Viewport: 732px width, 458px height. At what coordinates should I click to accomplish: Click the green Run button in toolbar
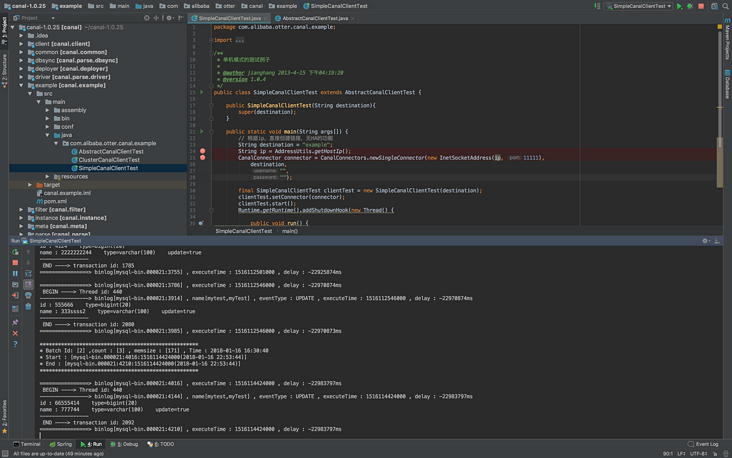680,6
